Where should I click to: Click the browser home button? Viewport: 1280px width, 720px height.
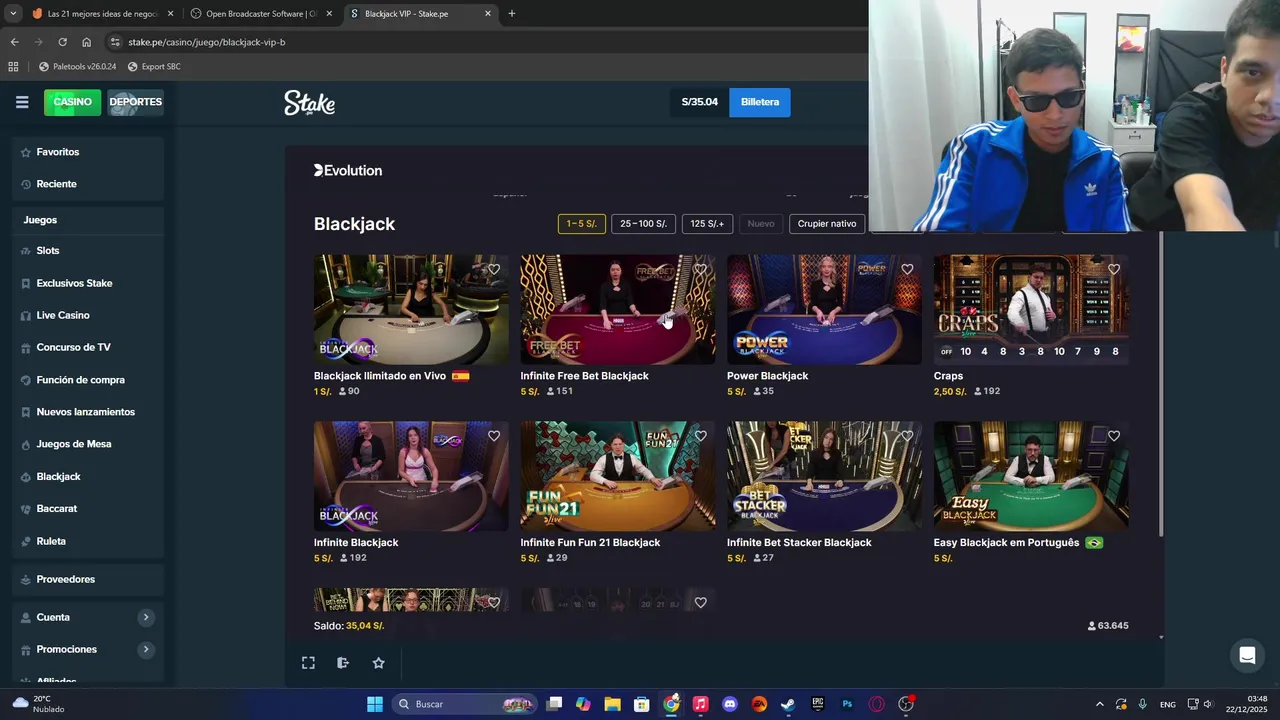click(x=86, y=42)
